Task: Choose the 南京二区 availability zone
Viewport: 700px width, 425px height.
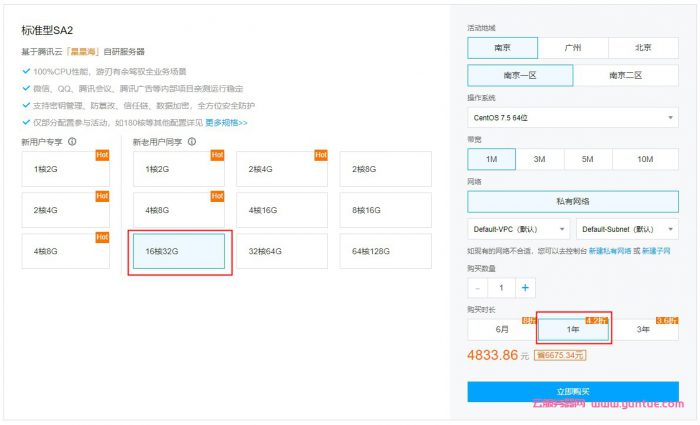Action: 626,75
